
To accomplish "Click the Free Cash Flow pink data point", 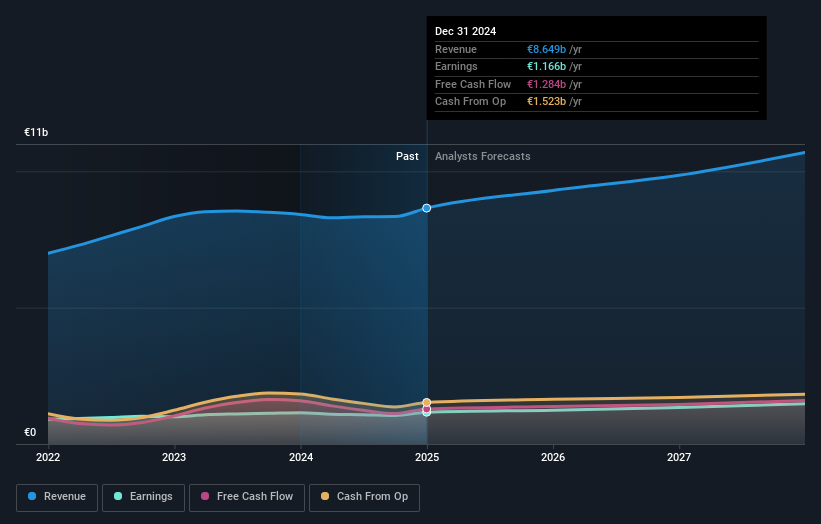I will 427,409.
